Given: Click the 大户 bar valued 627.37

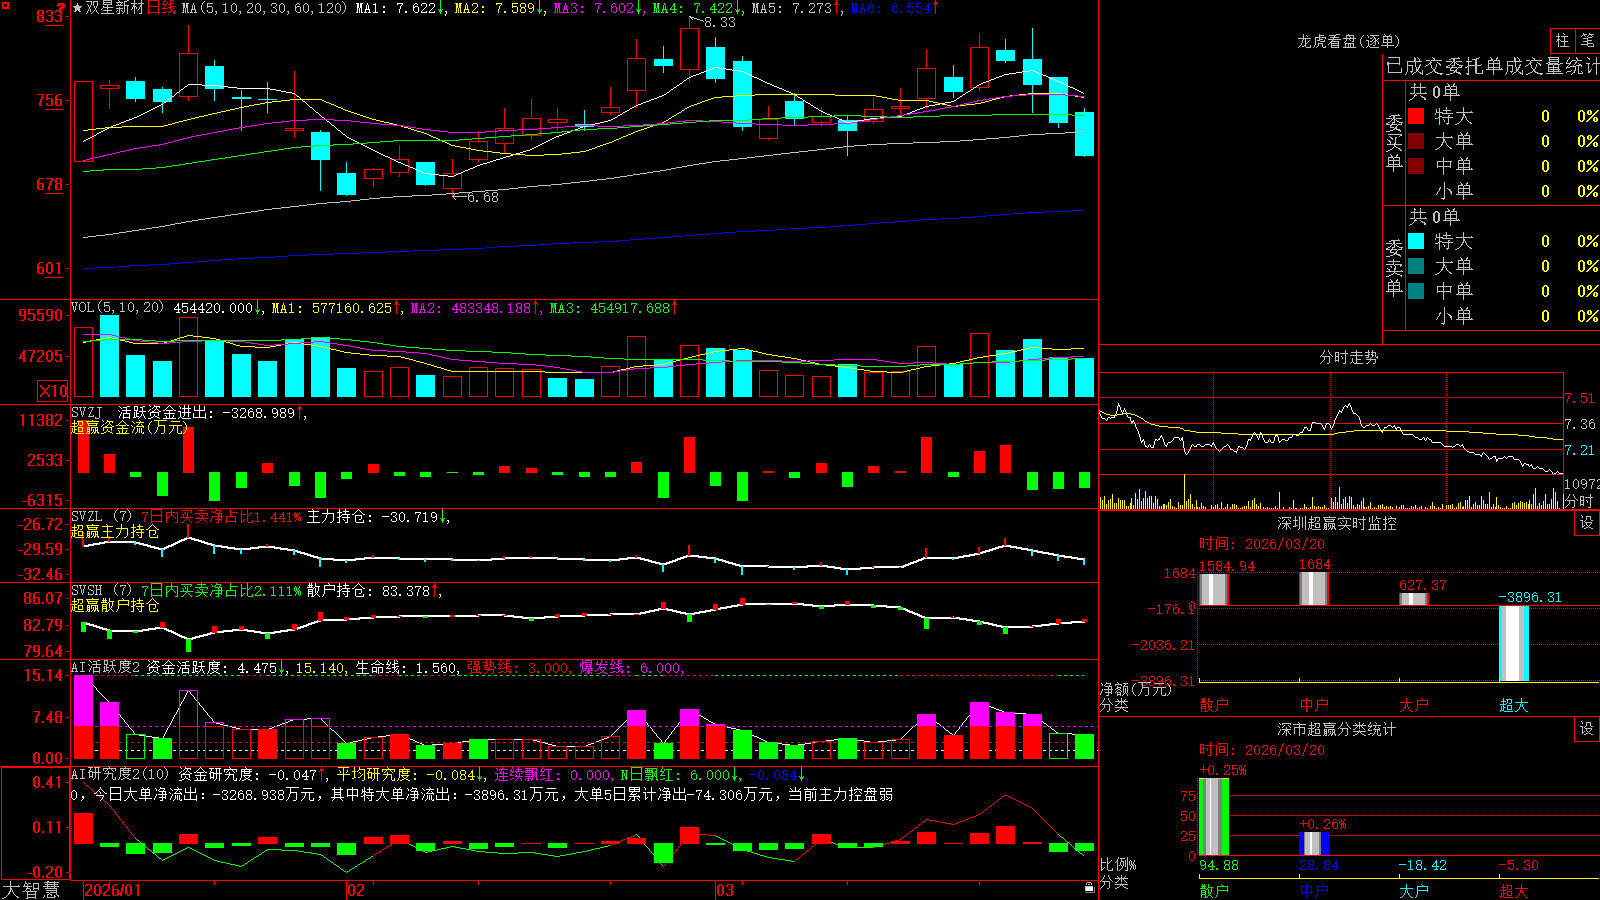Looking at the screenshot, I should (x=1414, y=599).
